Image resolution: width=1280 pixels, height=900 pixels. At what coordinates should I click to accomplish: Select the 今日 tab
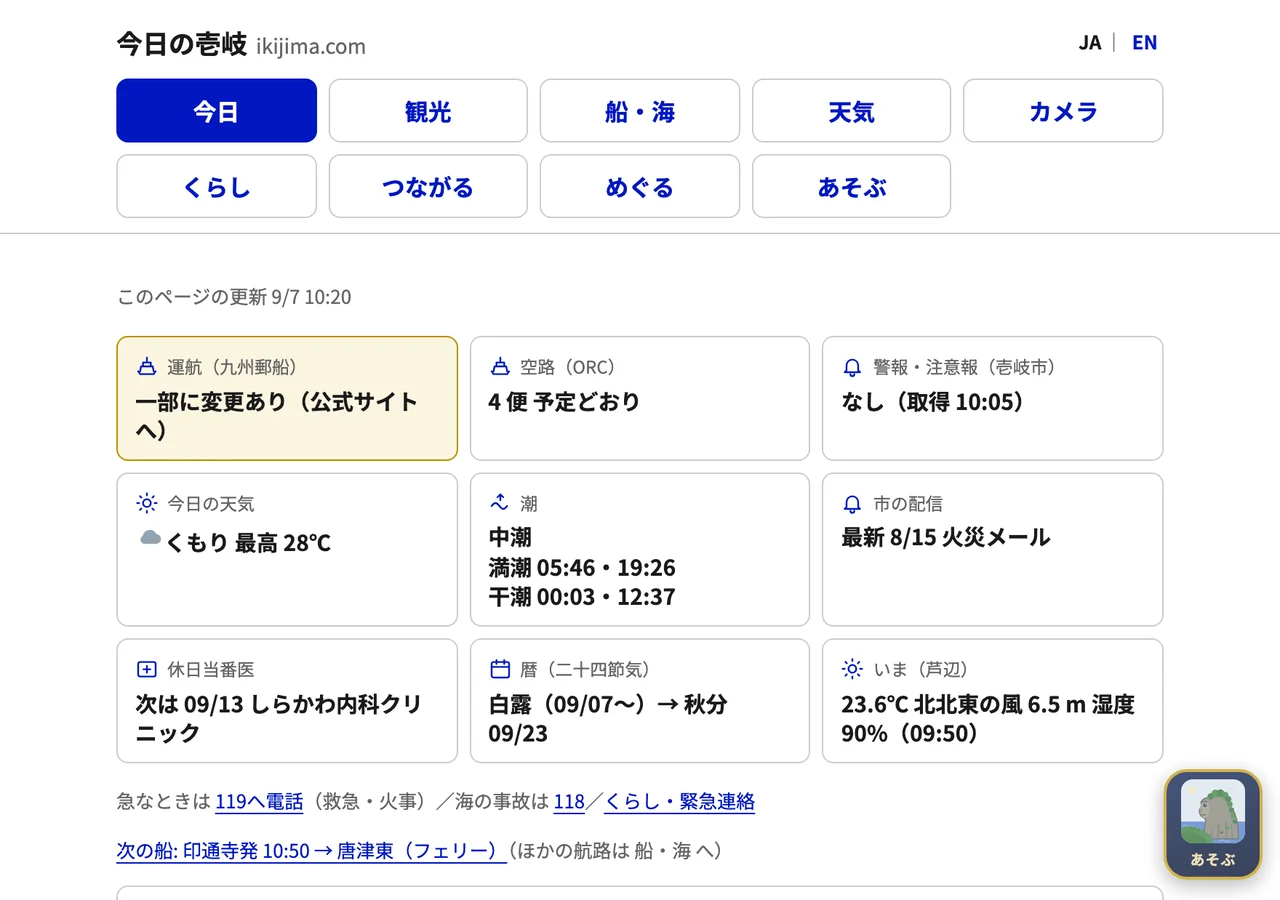pos(216,111)
